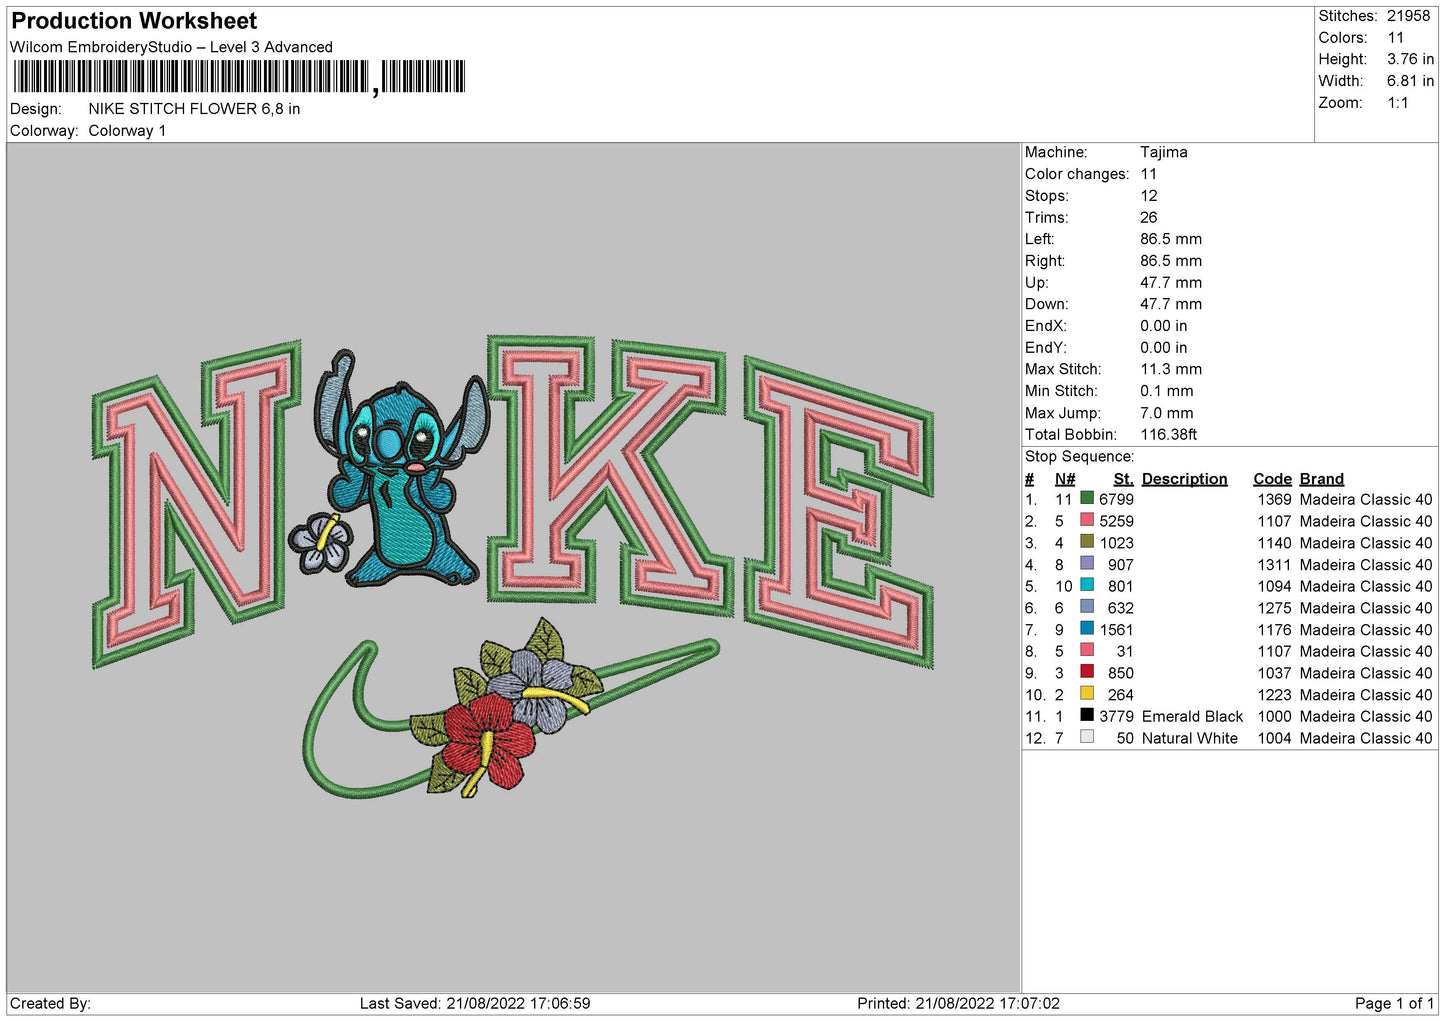Click thread code 1311

point(1275,565)
